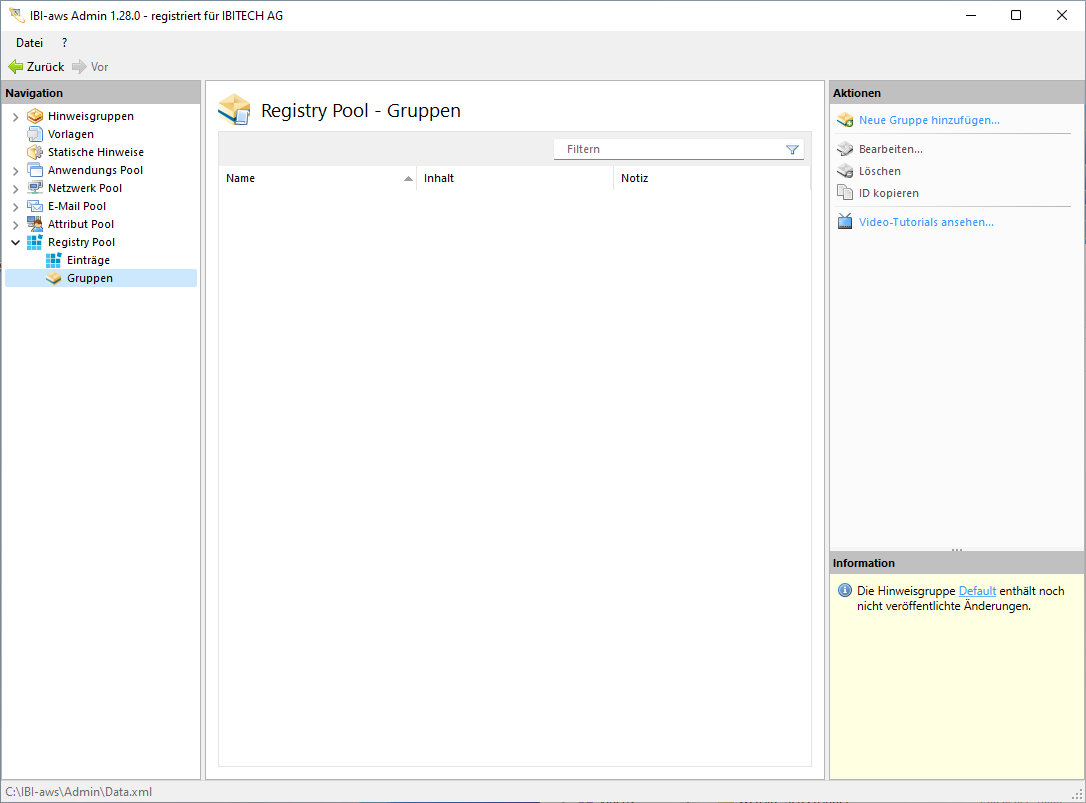The image size is (1086, 803).
Task: Expand the E-Mail Pool node
Action: [x=15, y=207]
